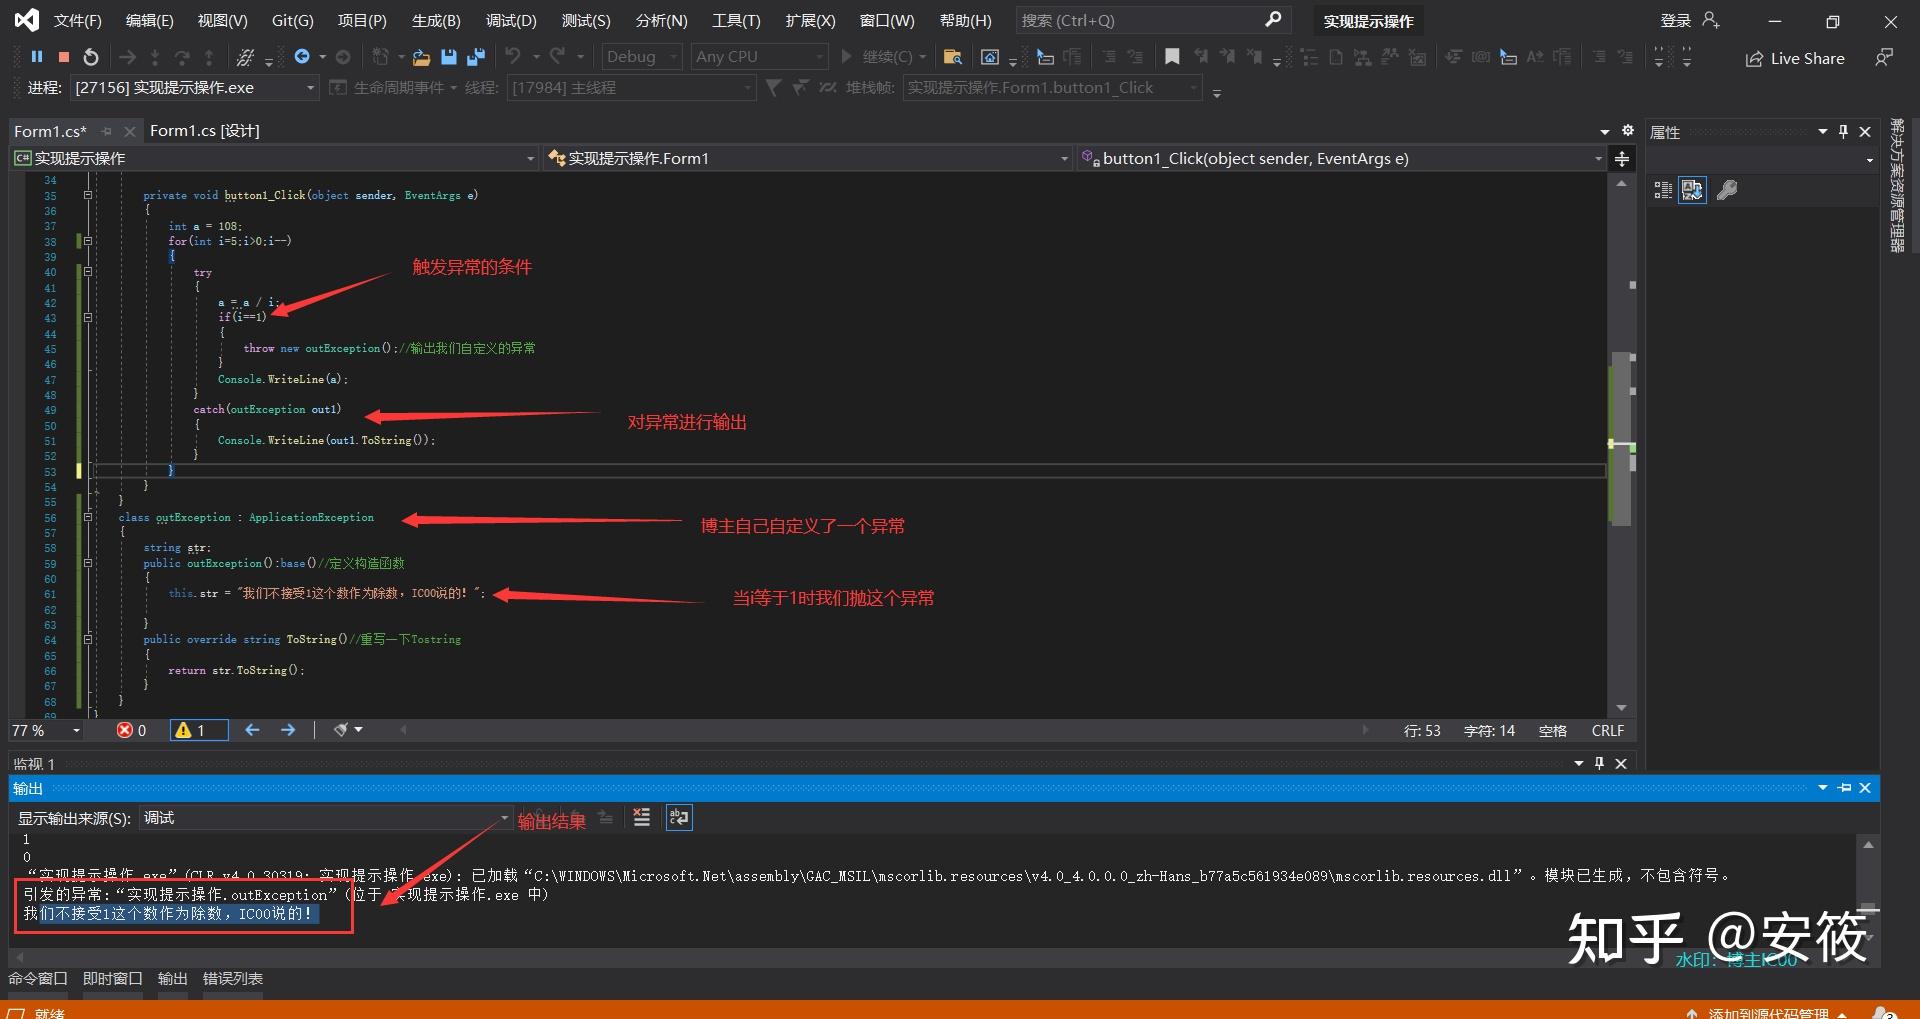This screenshot has height=1019, width=1920.
Task: Save all files with the double-disk icon
Action: point(476,57)
